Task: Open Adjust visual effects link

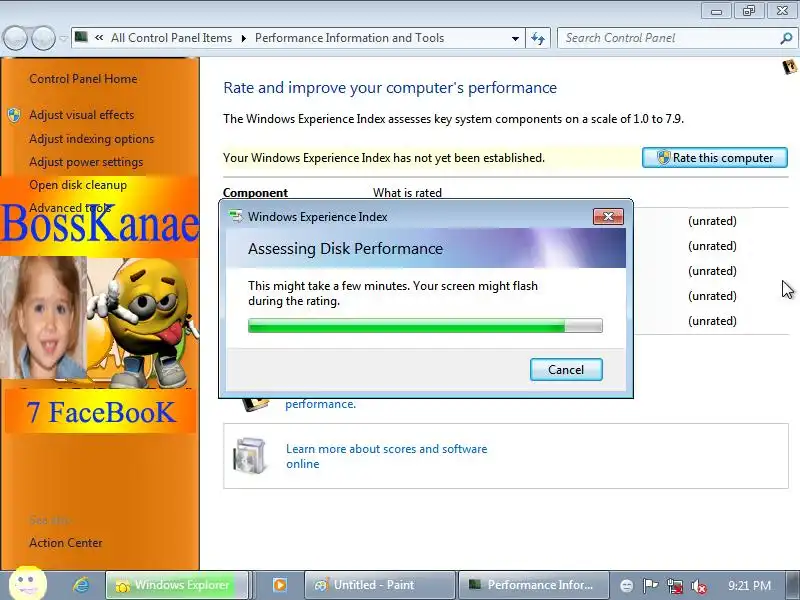Action: (82, 115)
